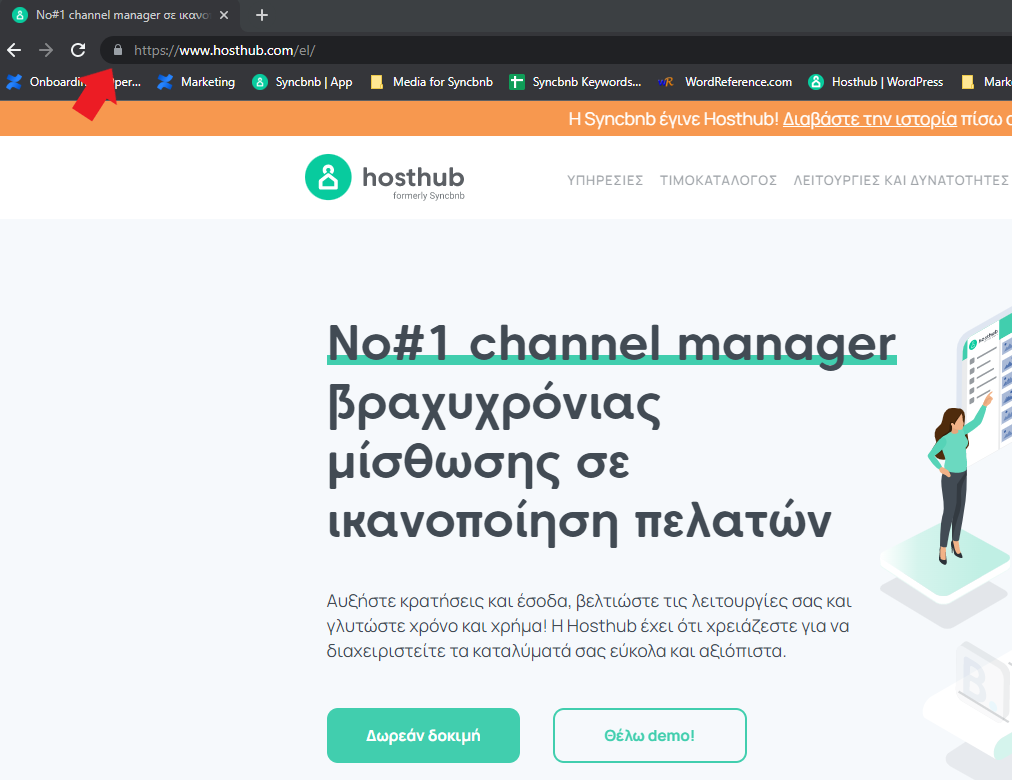Open the Marketing bookmark

(x=196, y=82)
